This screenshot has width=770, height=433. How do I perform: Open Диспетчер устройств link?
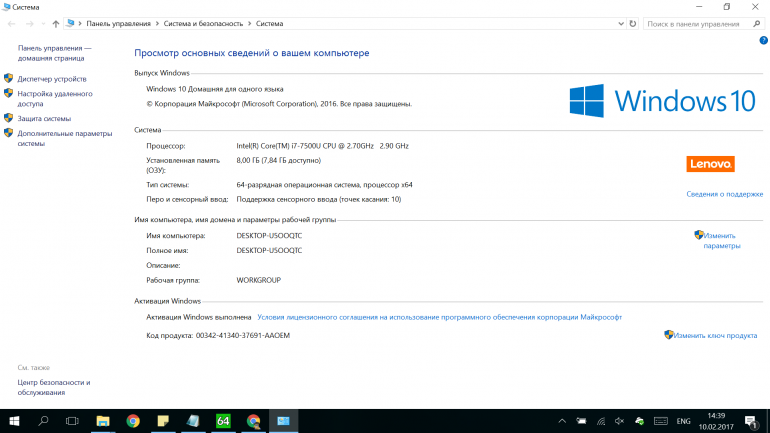tap(52, 79)
